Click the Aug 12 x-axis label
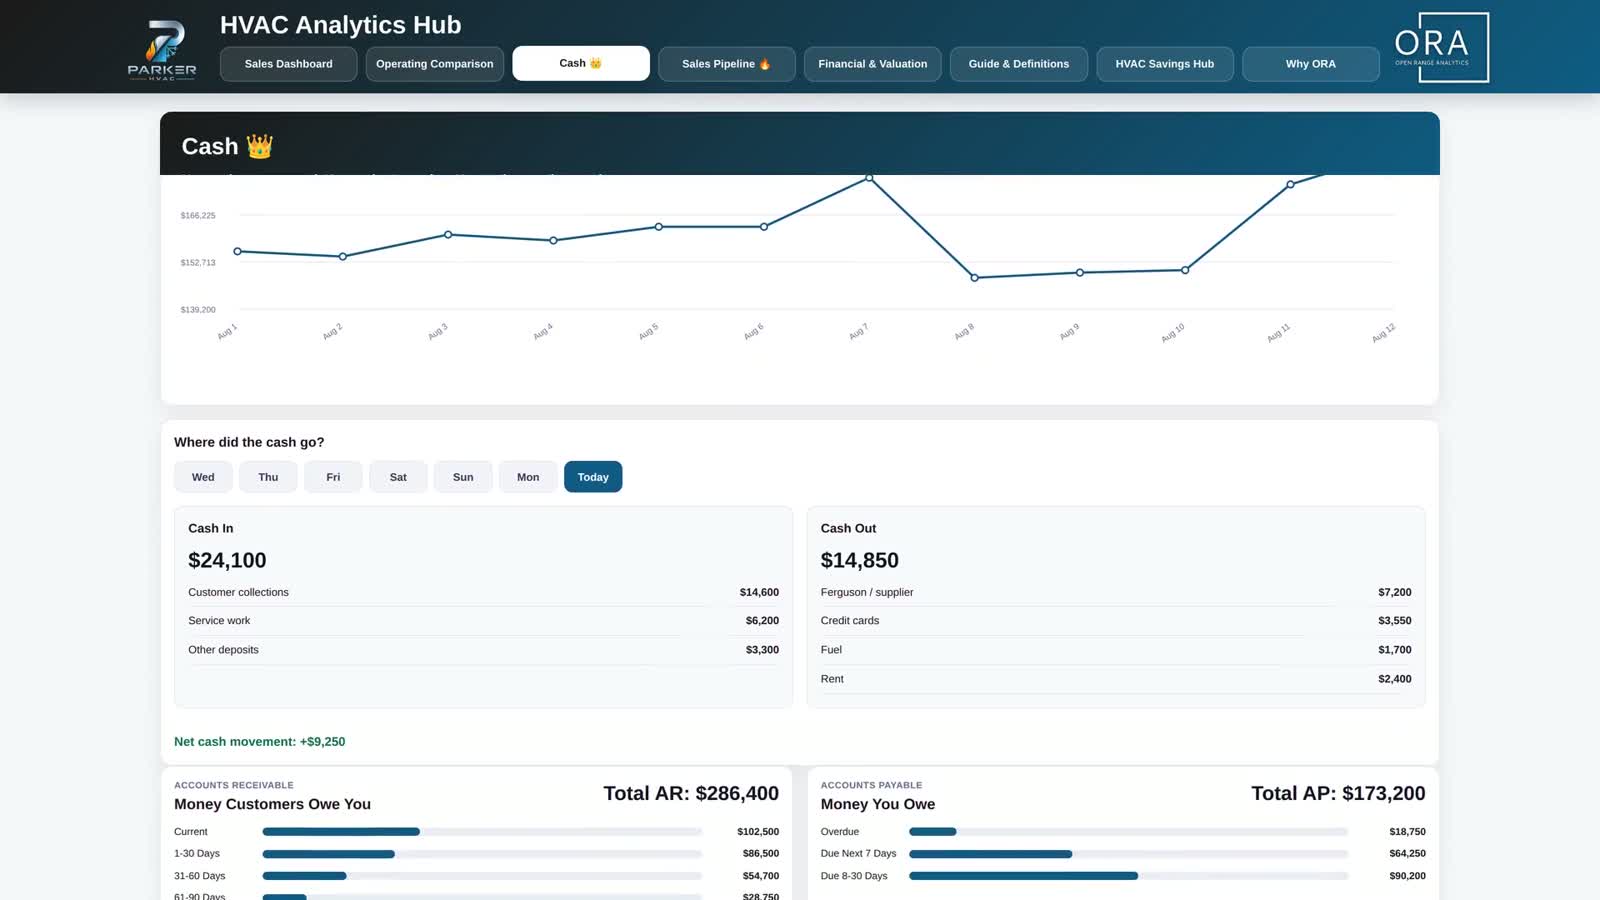The width and height of the screenshot is (1600, 900). coord(1383,333)
